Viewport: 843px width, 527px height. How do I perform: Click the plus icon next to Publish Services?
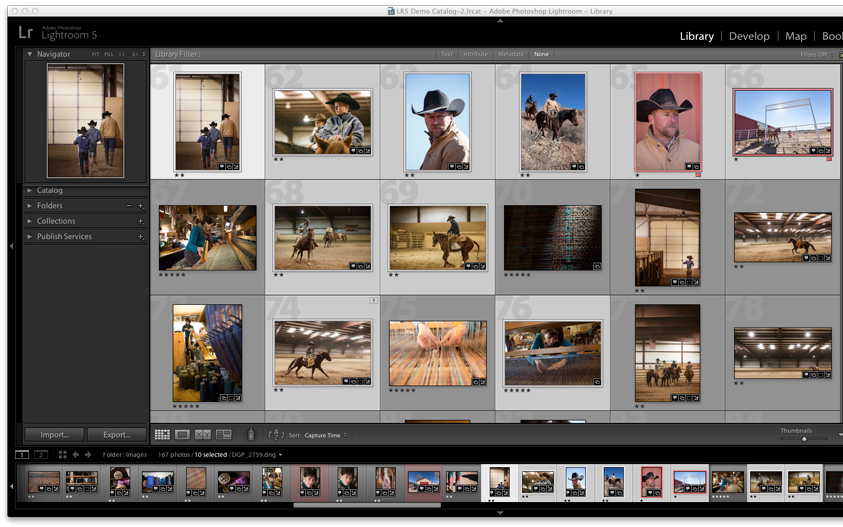click(141, 237)
